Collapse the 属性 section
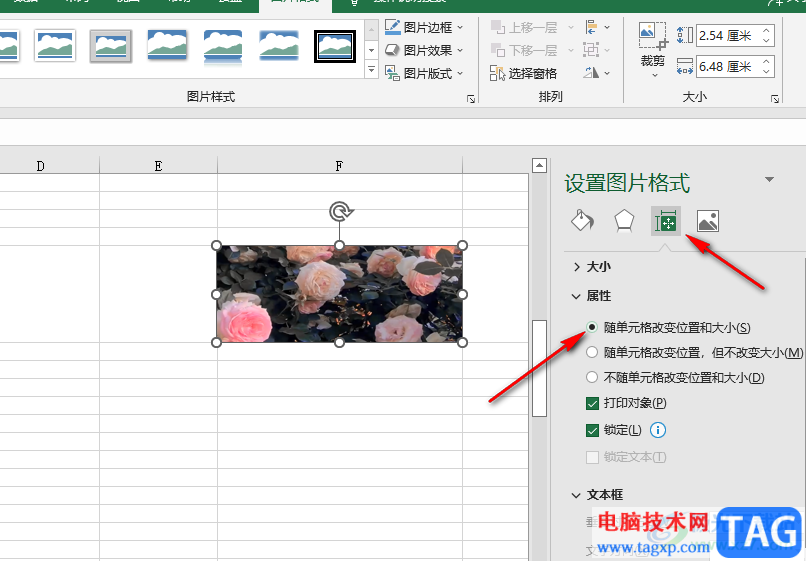This screenshot has width=806, height=561. (576, 296)
